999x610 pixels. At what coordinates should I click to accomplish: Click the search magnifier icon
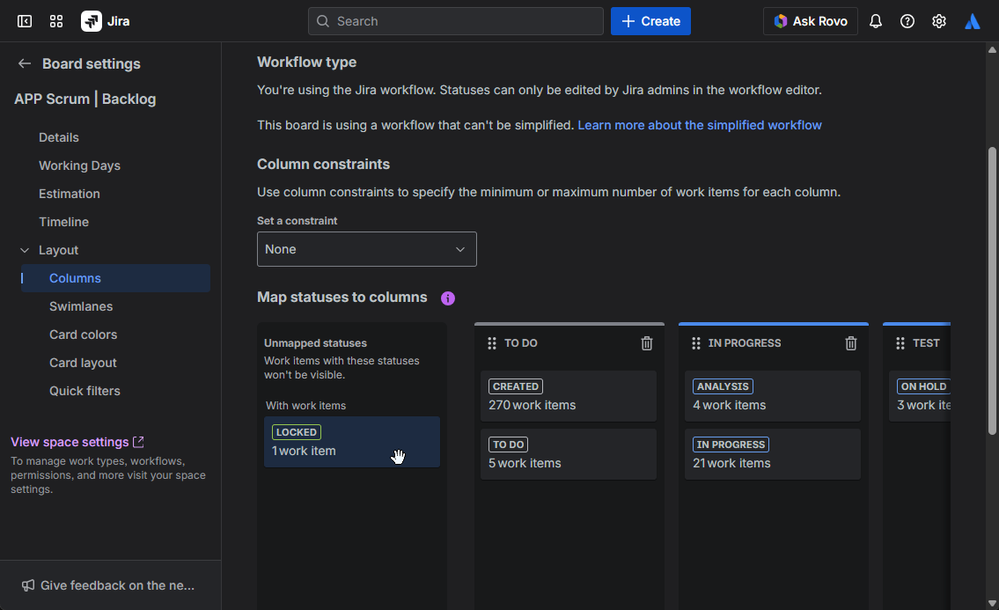coord(323,22)
